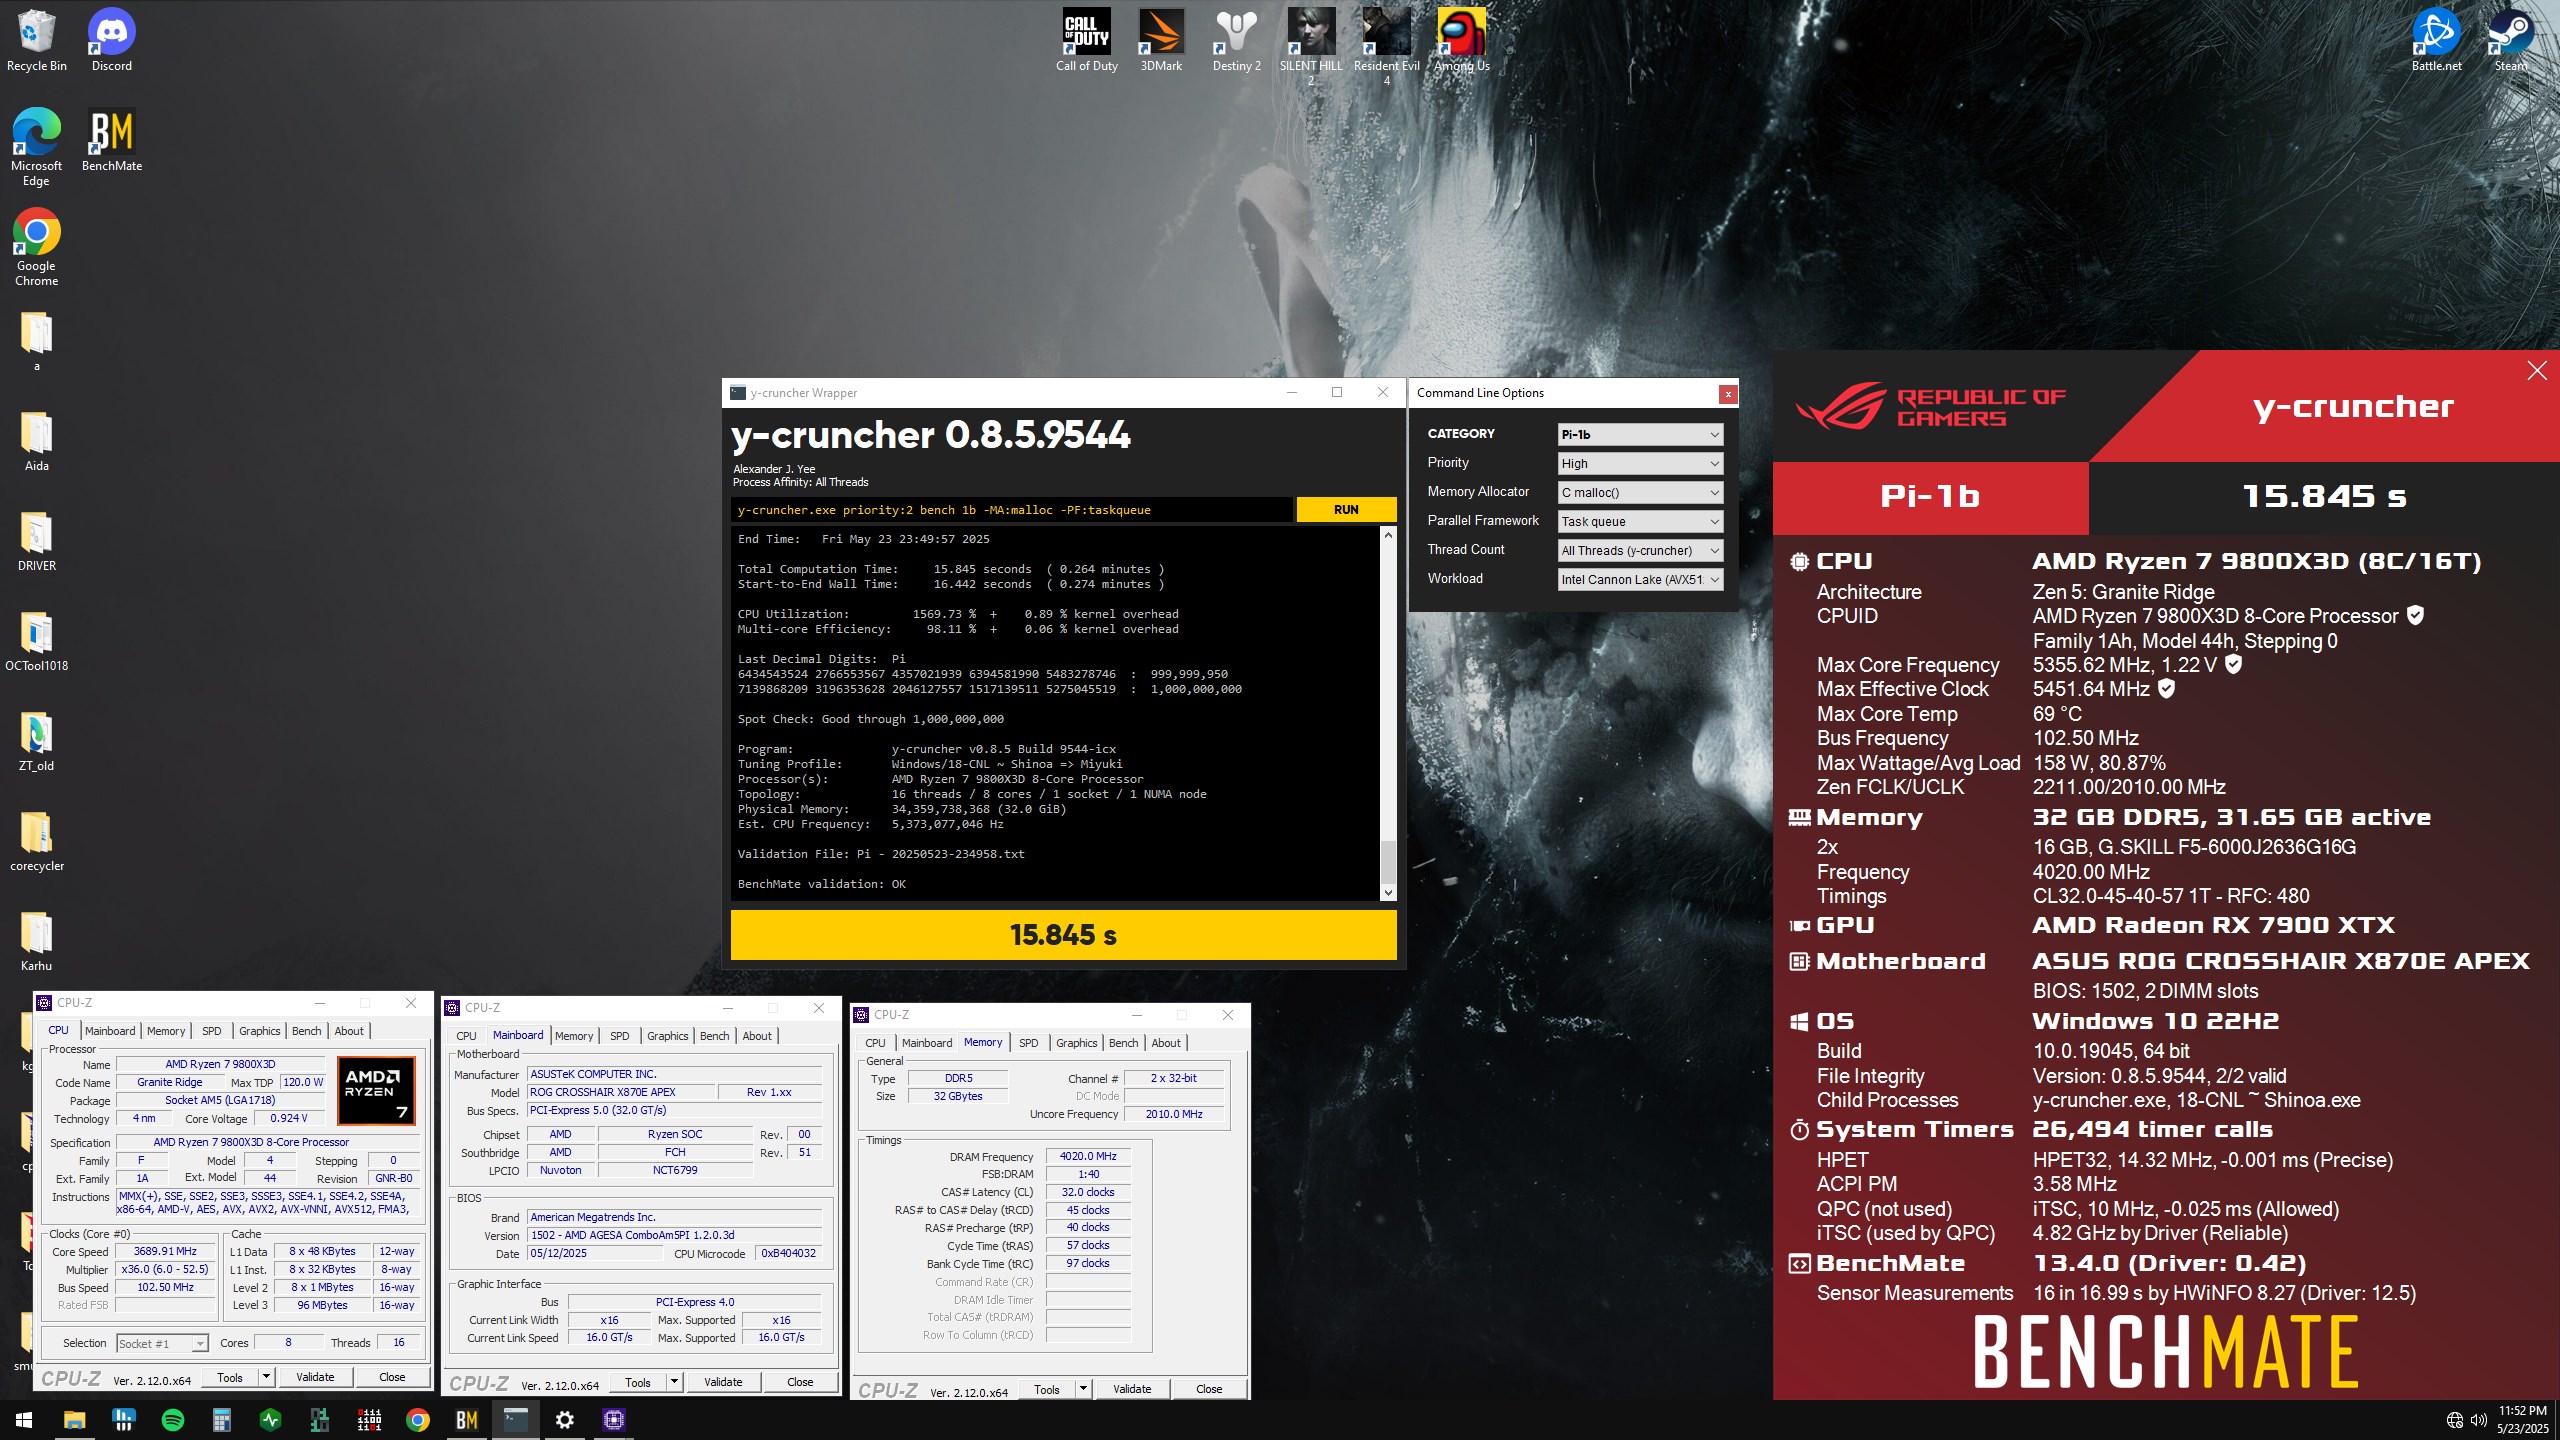Click the y-cruncher output scrollbar up arrow
Viewport: 2560px width, 1440px height.
(1388, 536)
